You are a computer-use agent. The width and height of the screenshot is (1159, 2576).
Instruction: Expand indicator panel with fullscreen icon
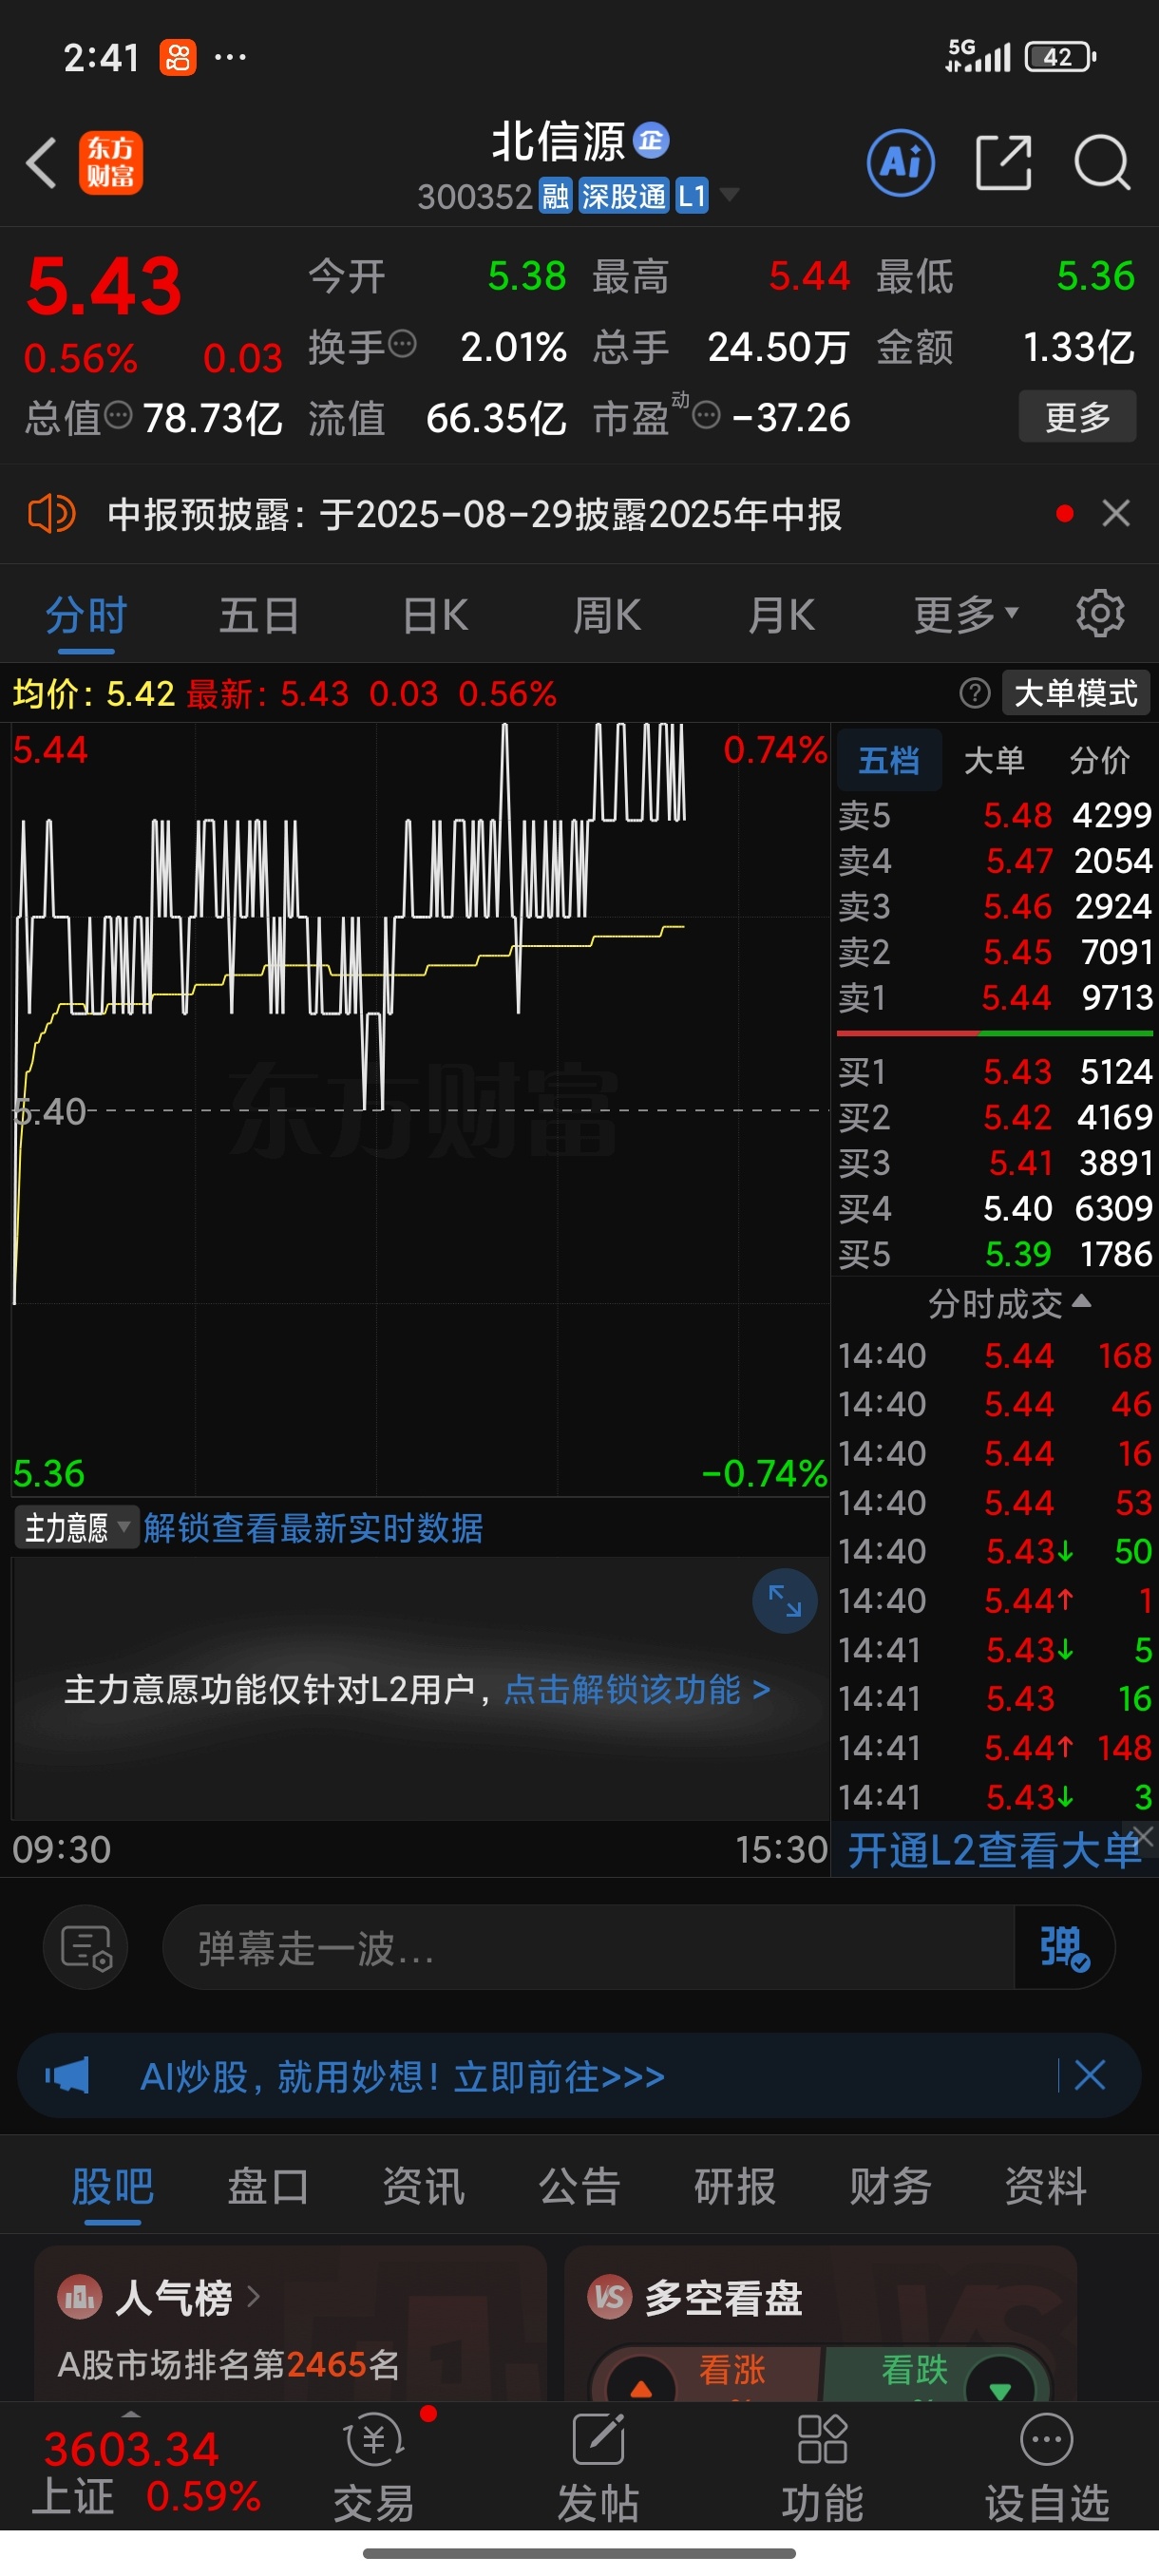tap(785, 1601)
